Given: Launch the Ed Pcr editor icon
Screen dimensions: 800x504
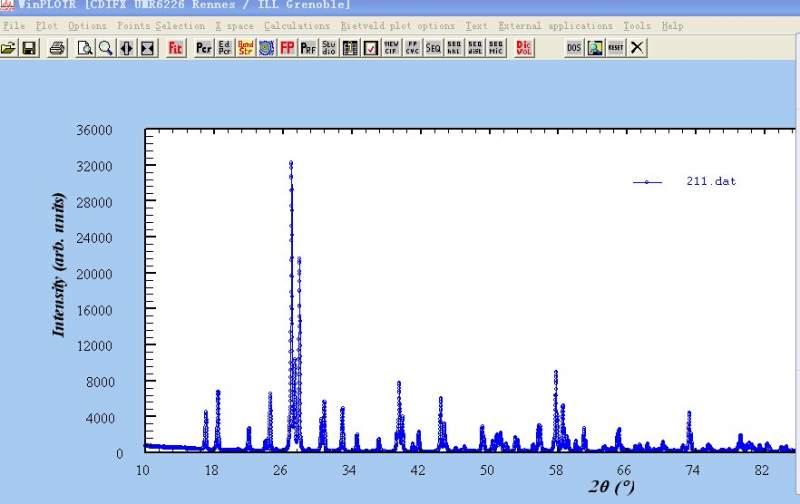Looking at the screenshot, I should click(224, 48).
